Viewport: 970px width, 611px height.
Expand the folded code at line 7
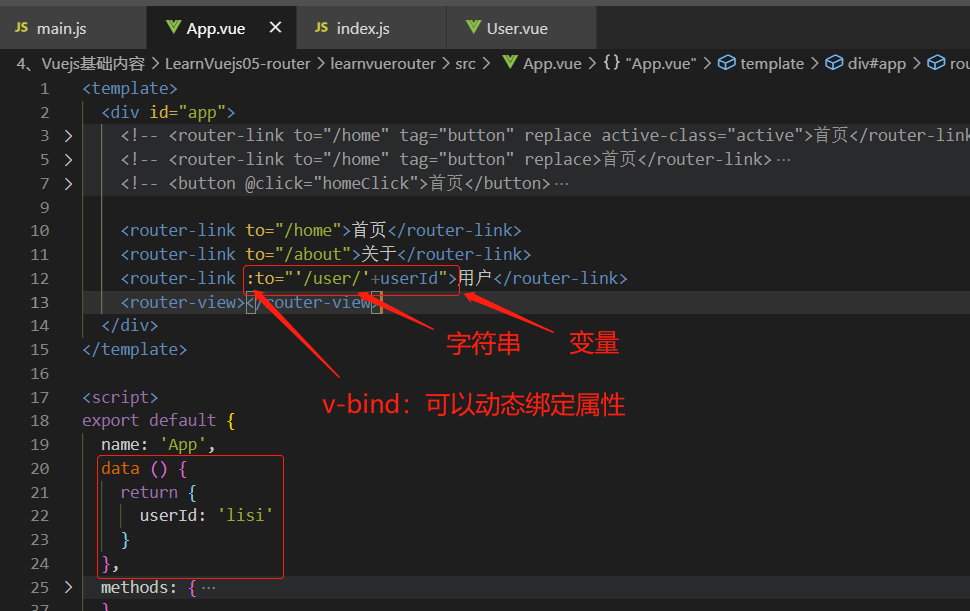coord(68,184)
